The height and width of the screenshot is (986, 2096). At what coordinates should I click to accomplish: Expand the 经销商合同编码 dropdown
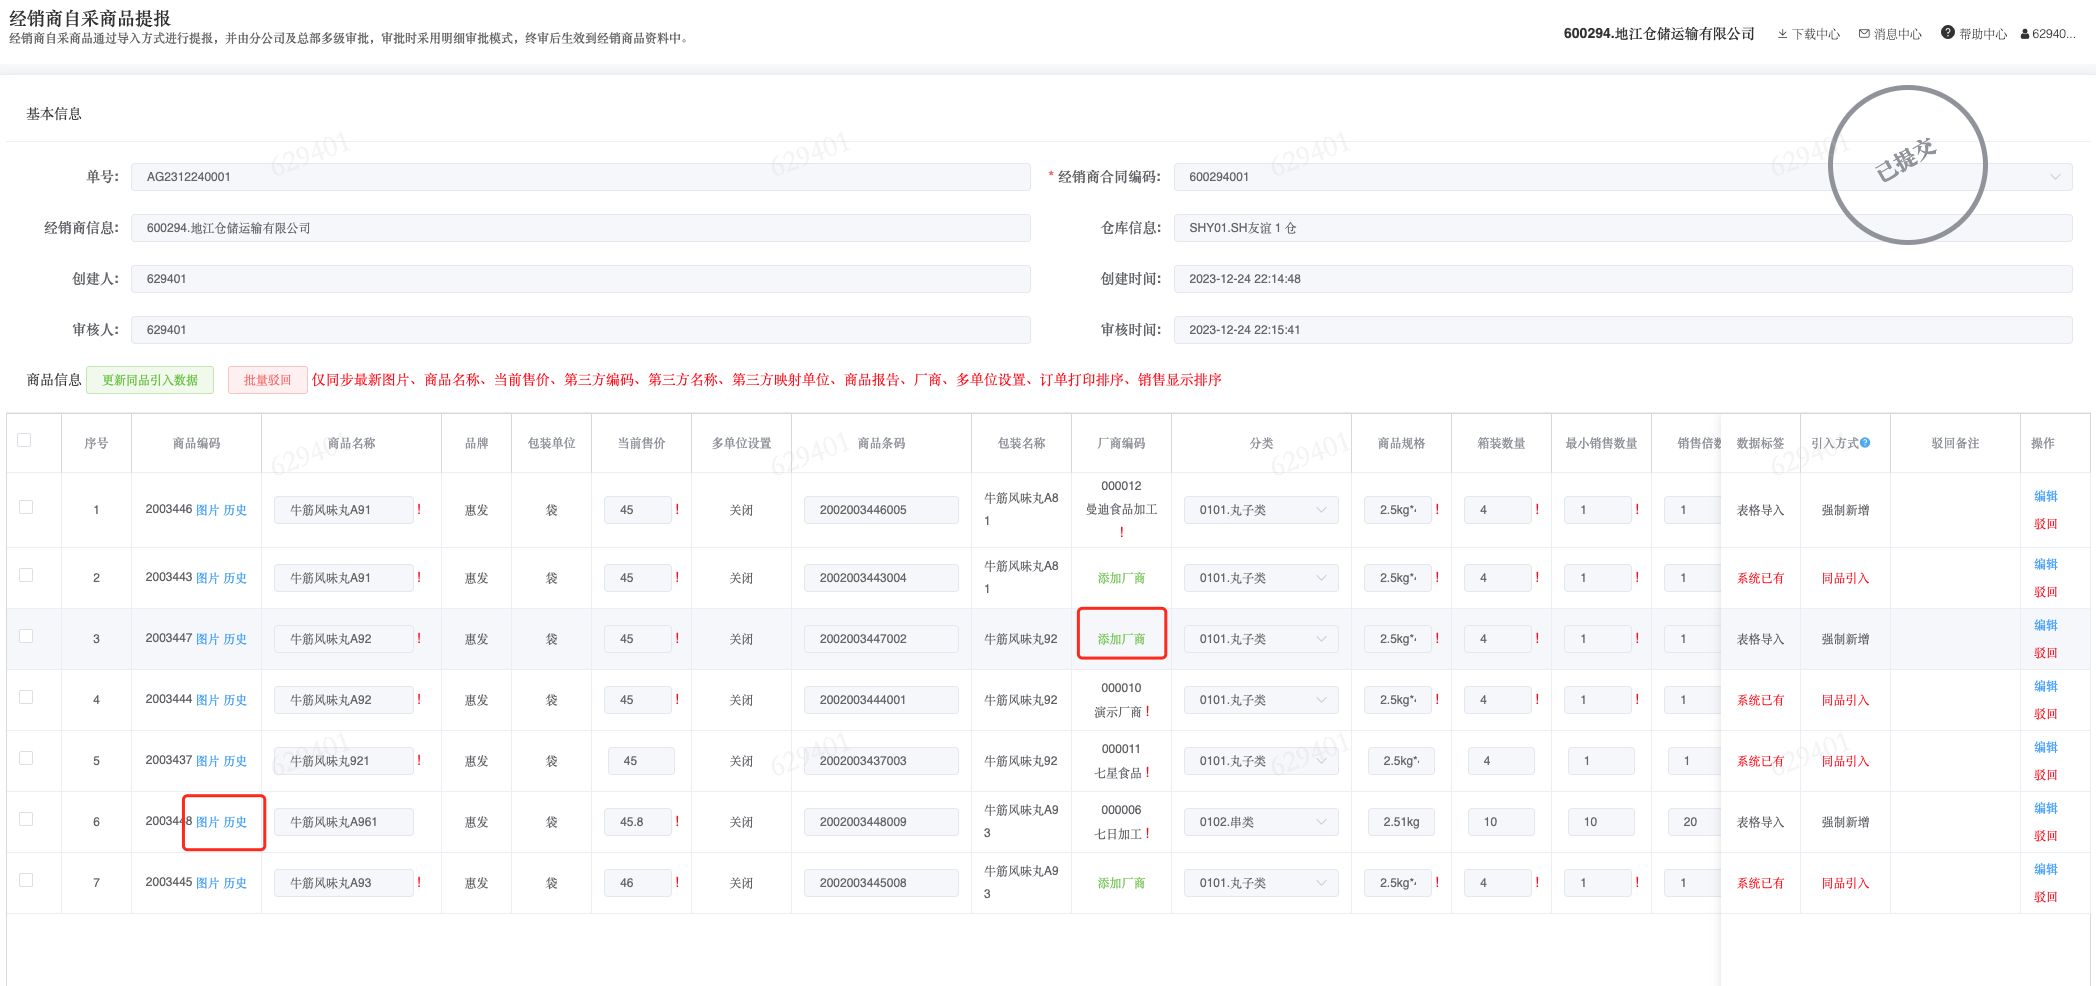[x=2055, y=177]
